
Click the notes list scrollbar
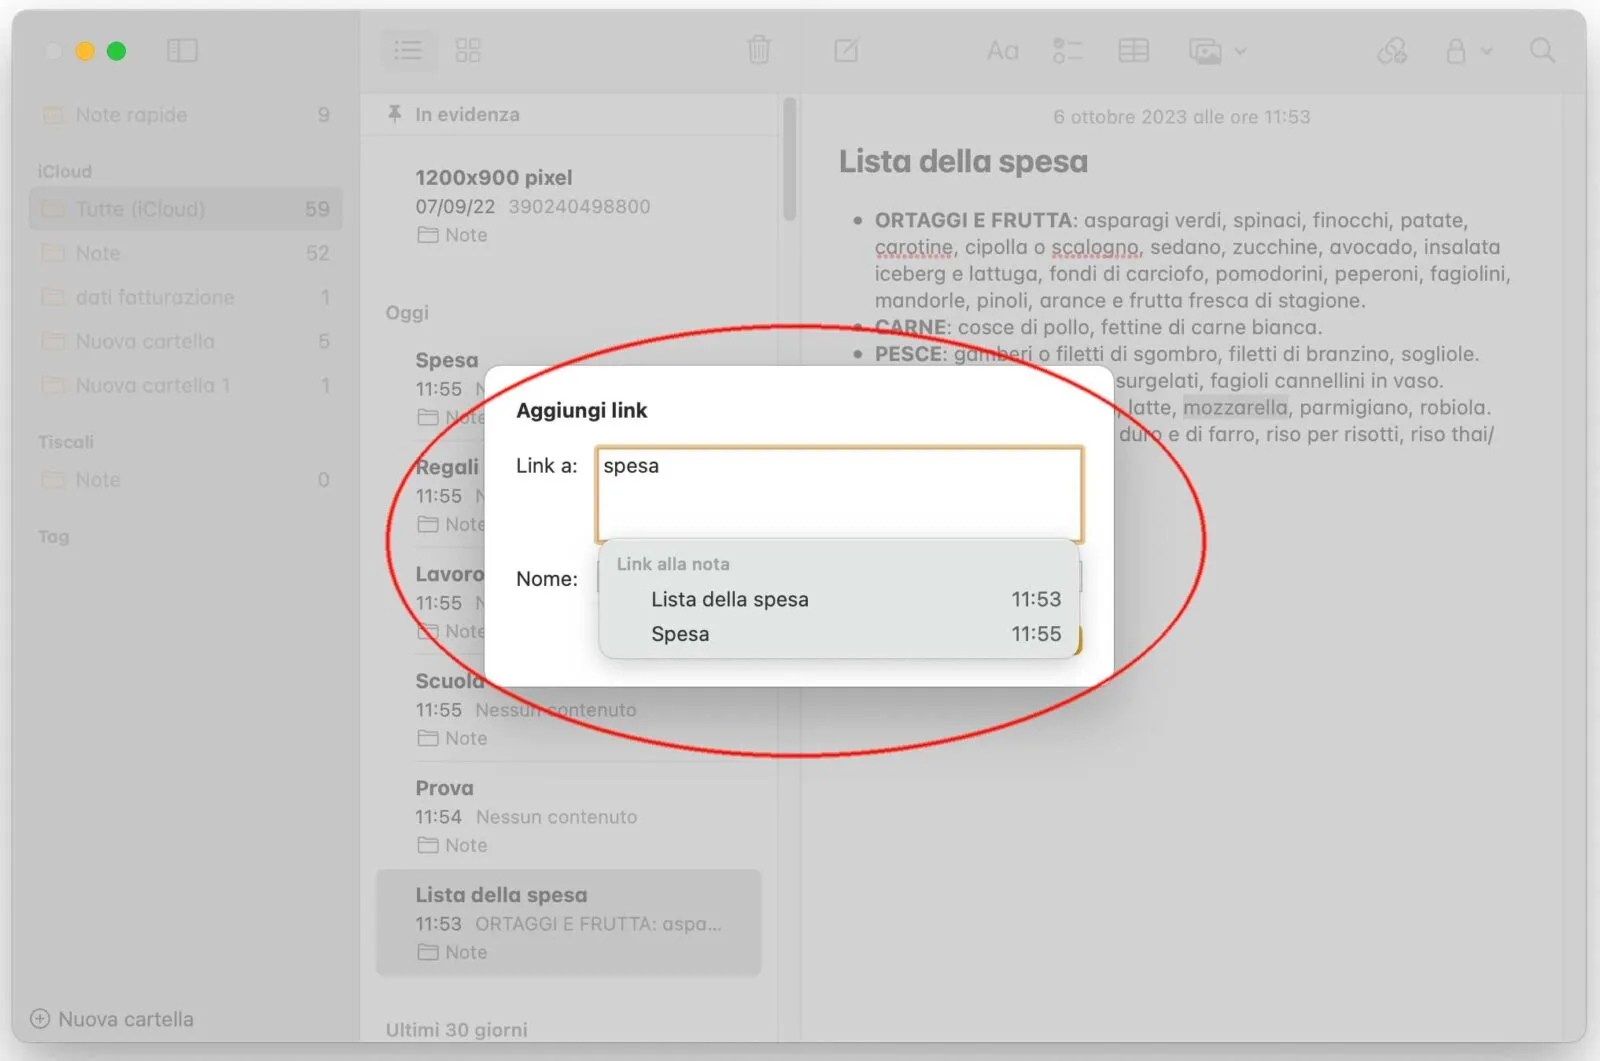click(789, 160)
